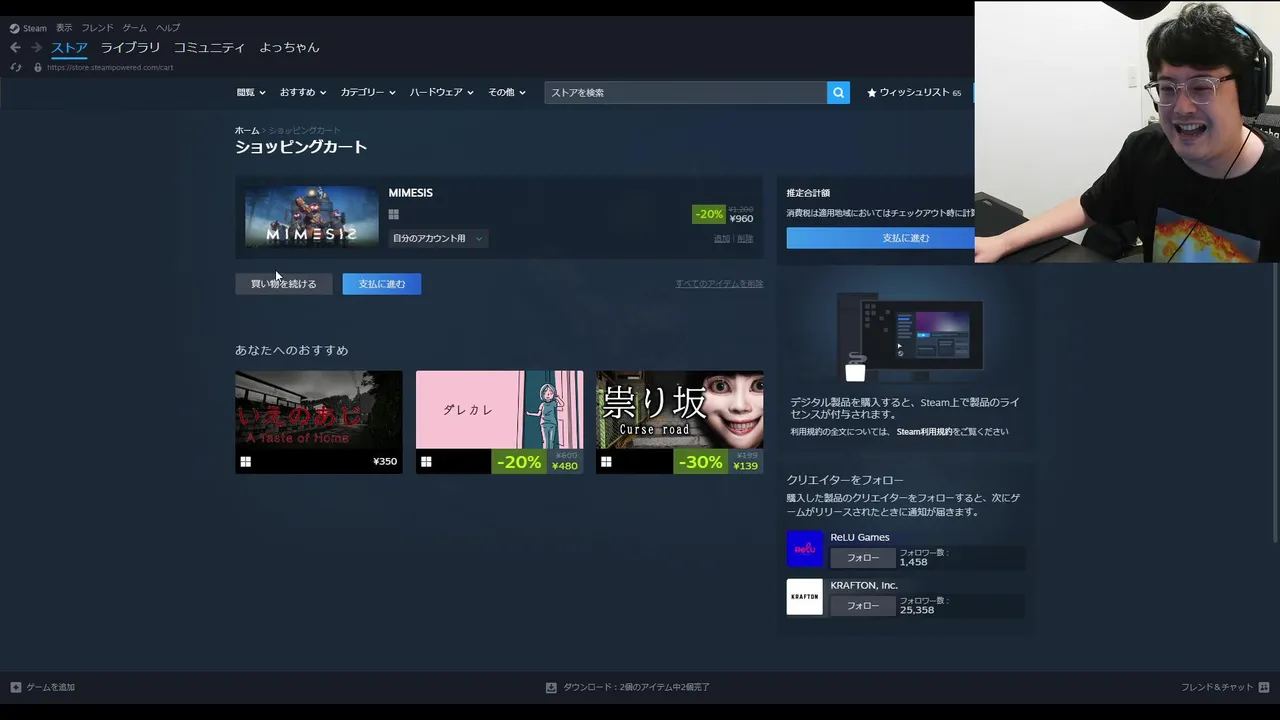Expand おすすめ dropdown

pyautogui.click(x=303, y=92)
